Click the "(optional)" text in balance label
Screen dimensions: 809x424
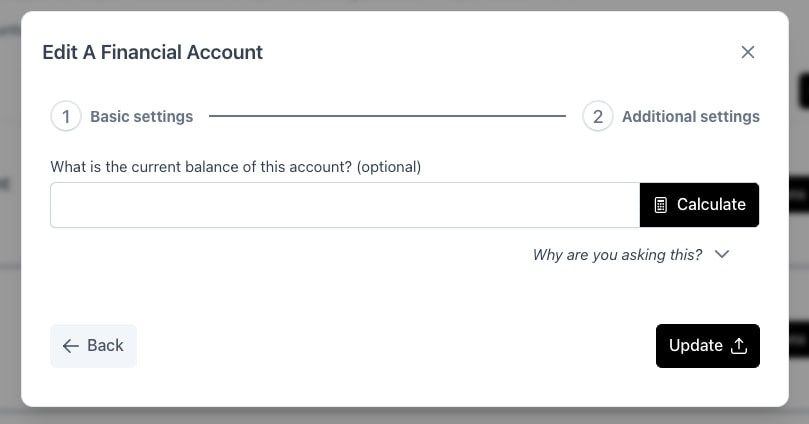click(x=389, y=167)
